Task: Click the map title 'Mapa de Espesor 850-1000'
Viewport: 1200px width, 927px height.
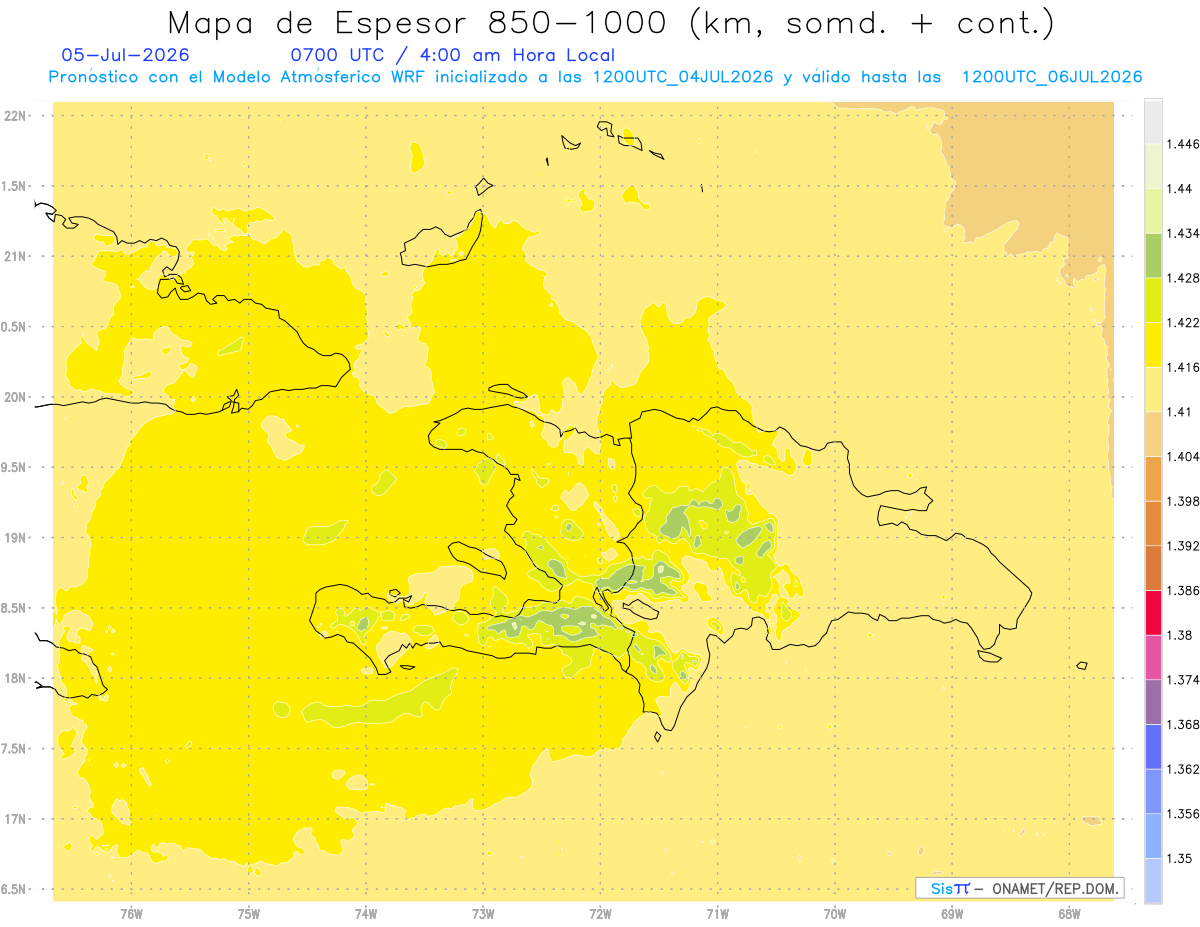Action: [420, 23]
